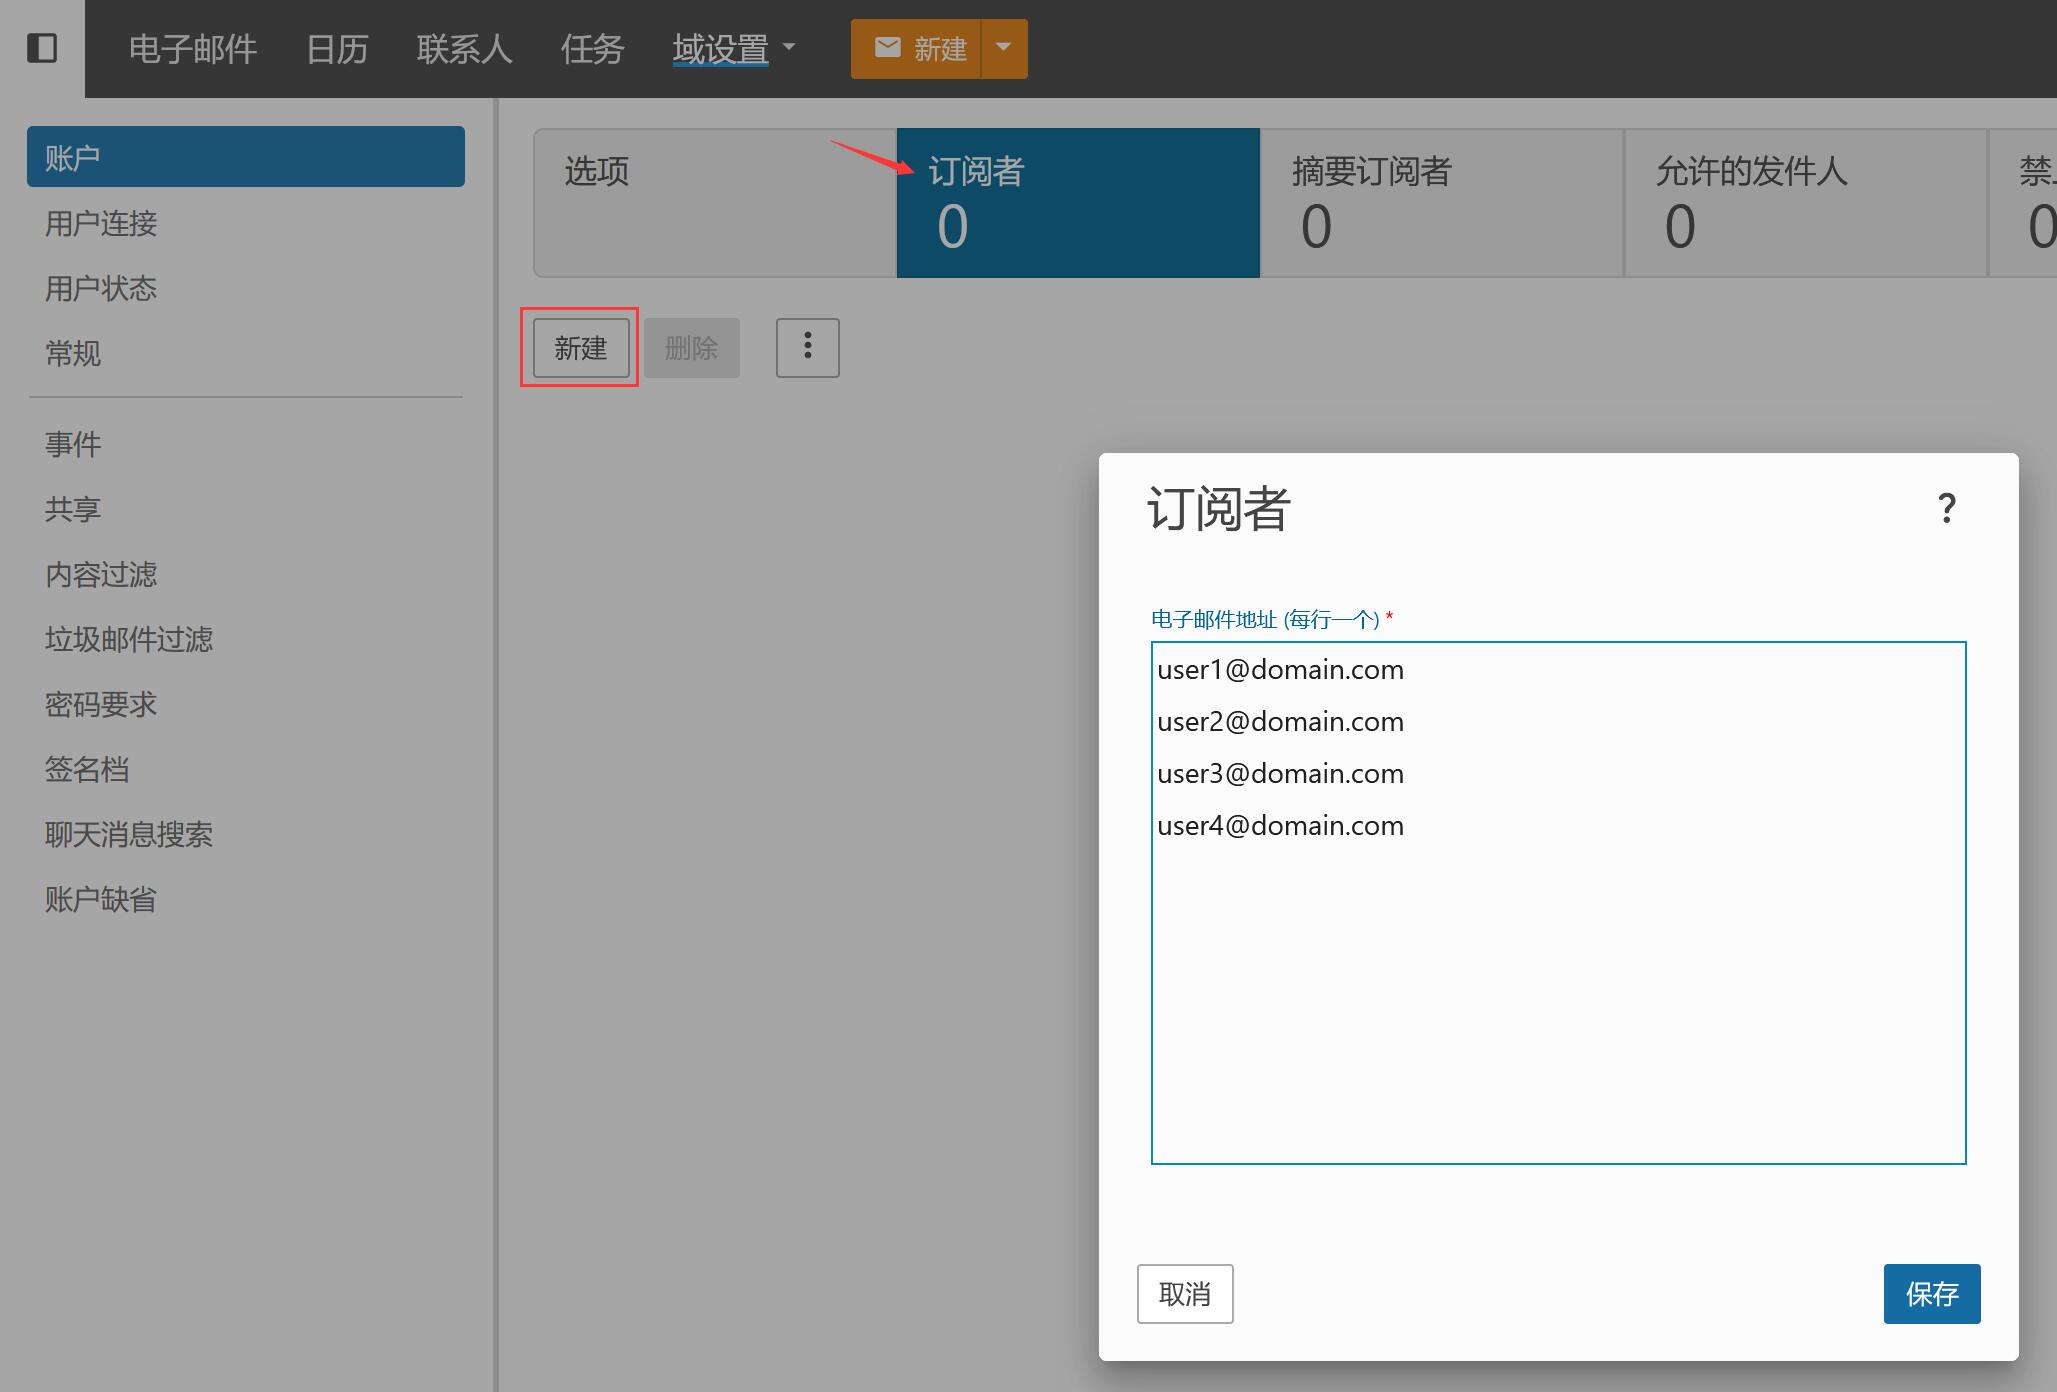Switch to the 任务 section
2057x1392 pixels.
point(592,49)
